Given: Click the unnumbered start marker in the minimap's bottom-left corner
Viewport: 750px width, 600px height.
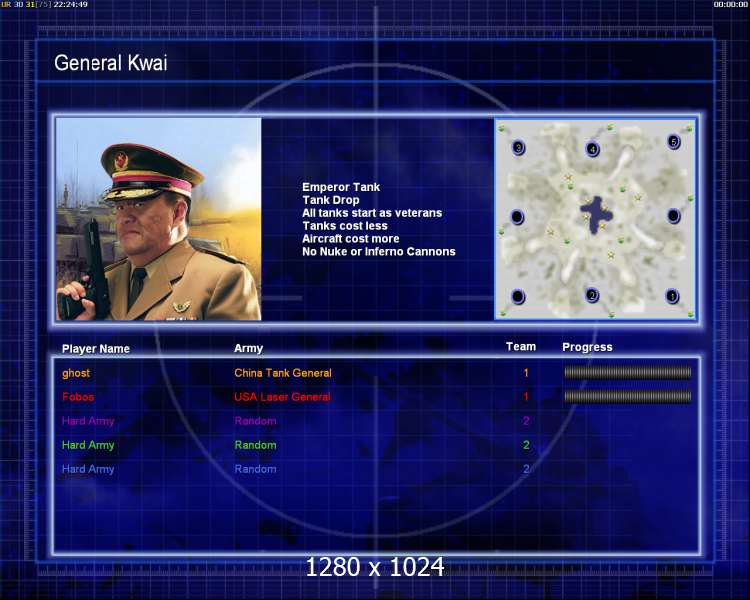Looking at the screenshot, I should tap(518, 297).
